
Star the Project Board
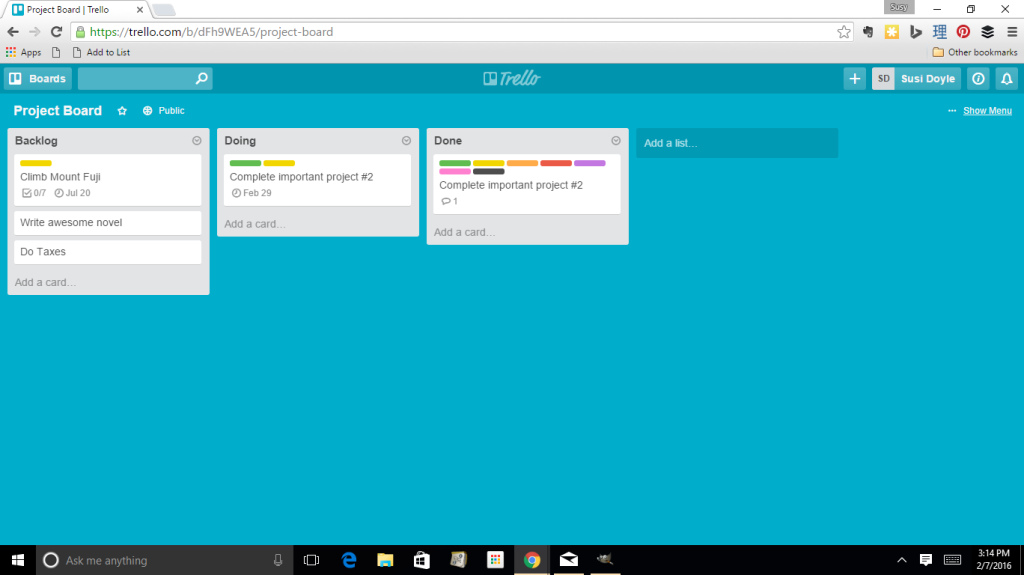click(x=122, y=111)
